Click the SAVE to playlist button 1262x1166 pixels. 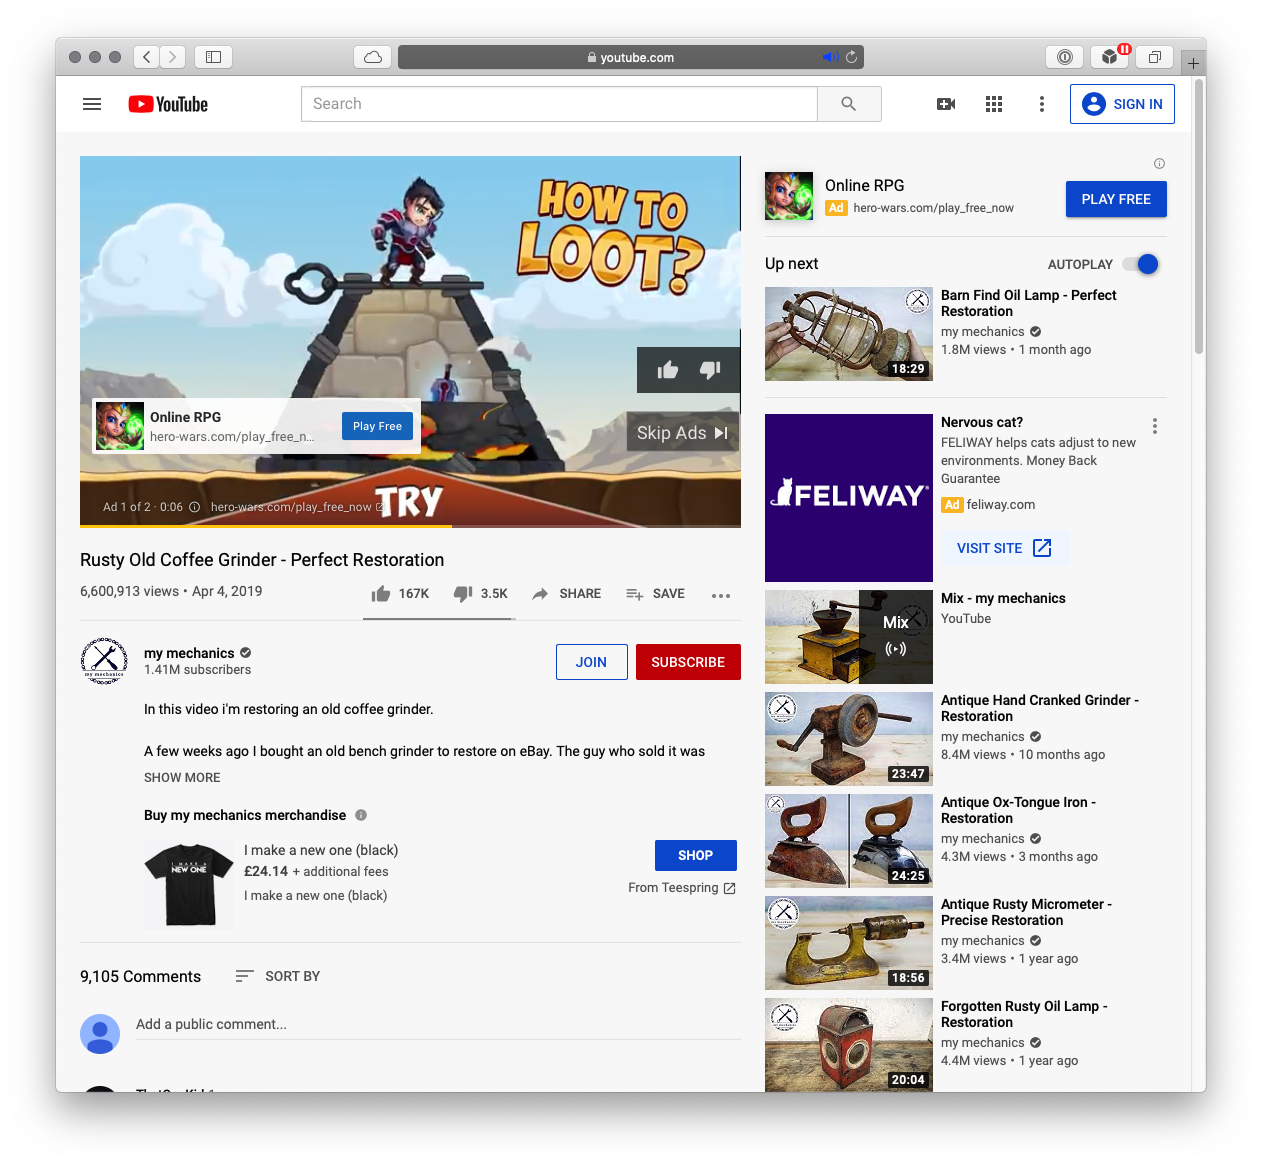(656, 594)
